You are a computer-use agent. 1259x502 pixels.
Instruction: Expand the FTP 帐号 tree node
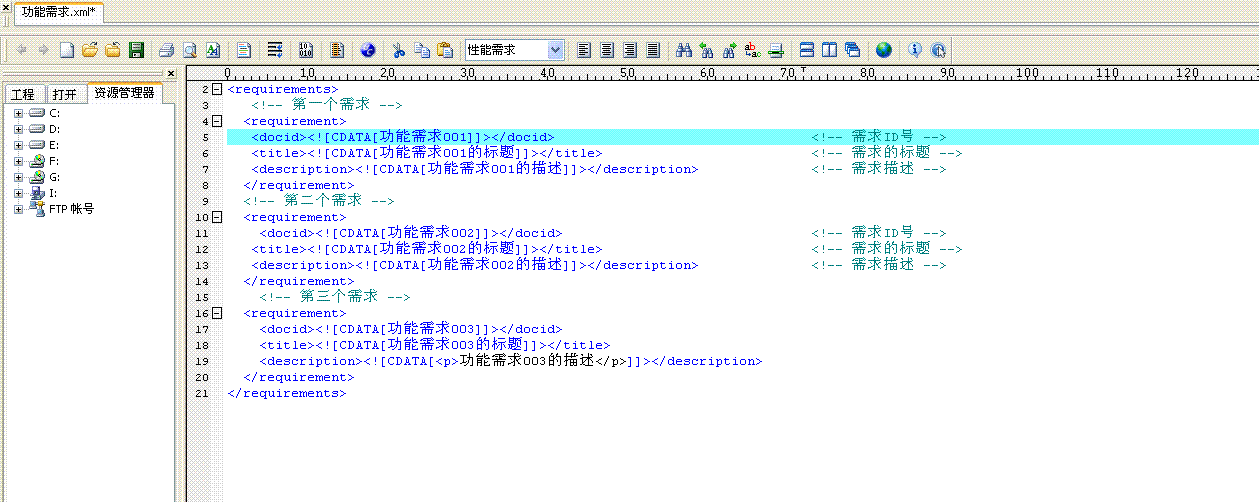(18, 209)
